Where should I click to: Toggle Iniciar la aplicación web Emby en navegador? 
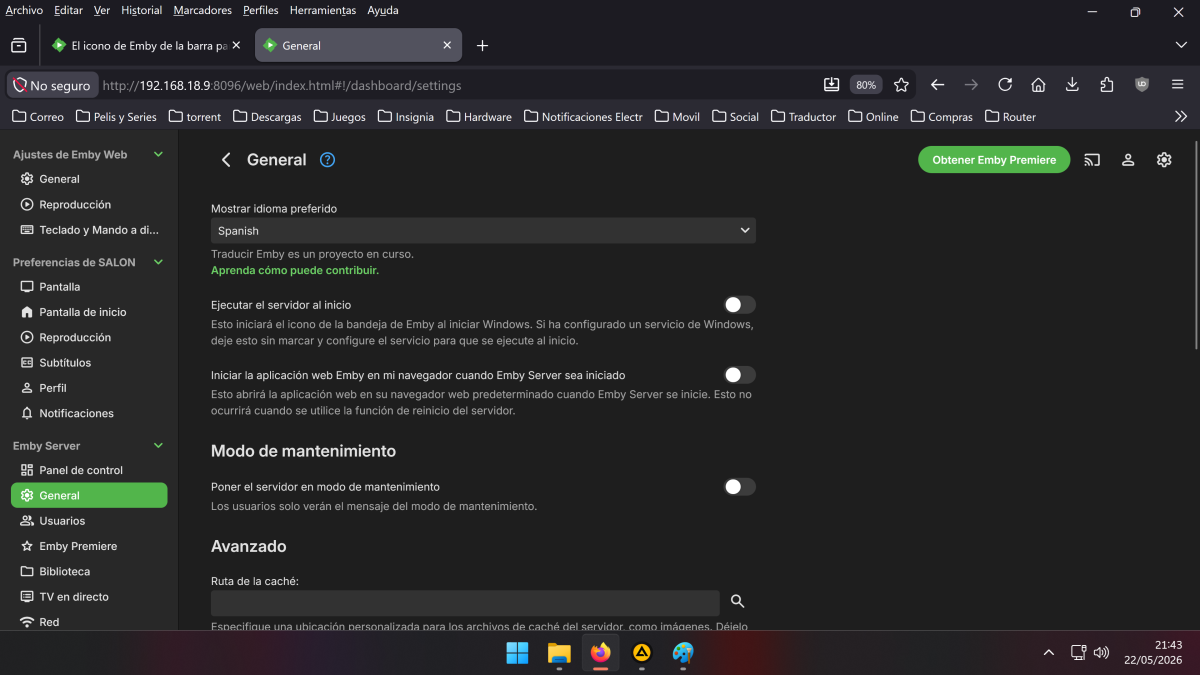click(739, 375)
